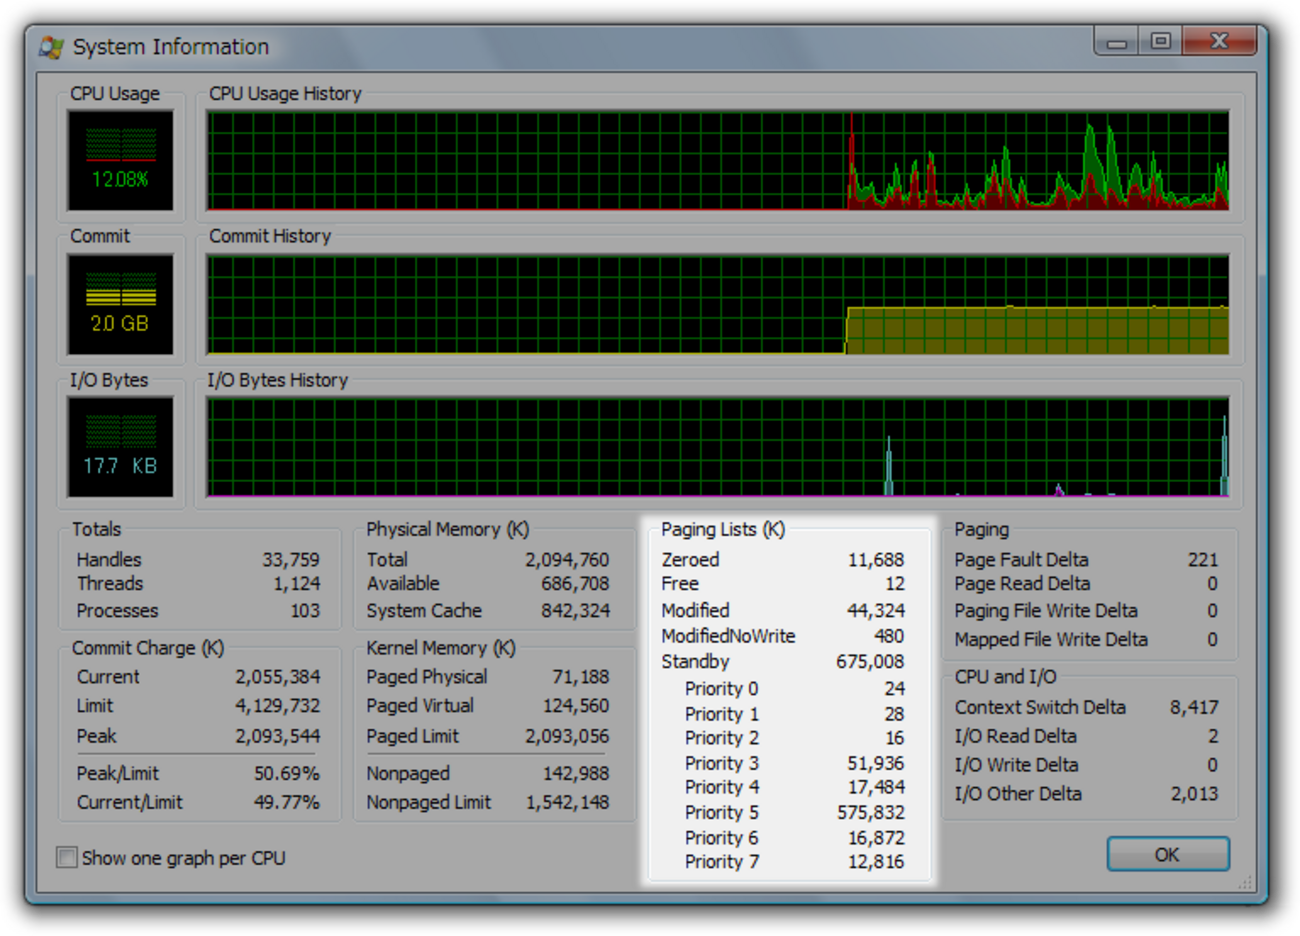
Task: Click the CPU Usage History graph
Action: [717, 161]
